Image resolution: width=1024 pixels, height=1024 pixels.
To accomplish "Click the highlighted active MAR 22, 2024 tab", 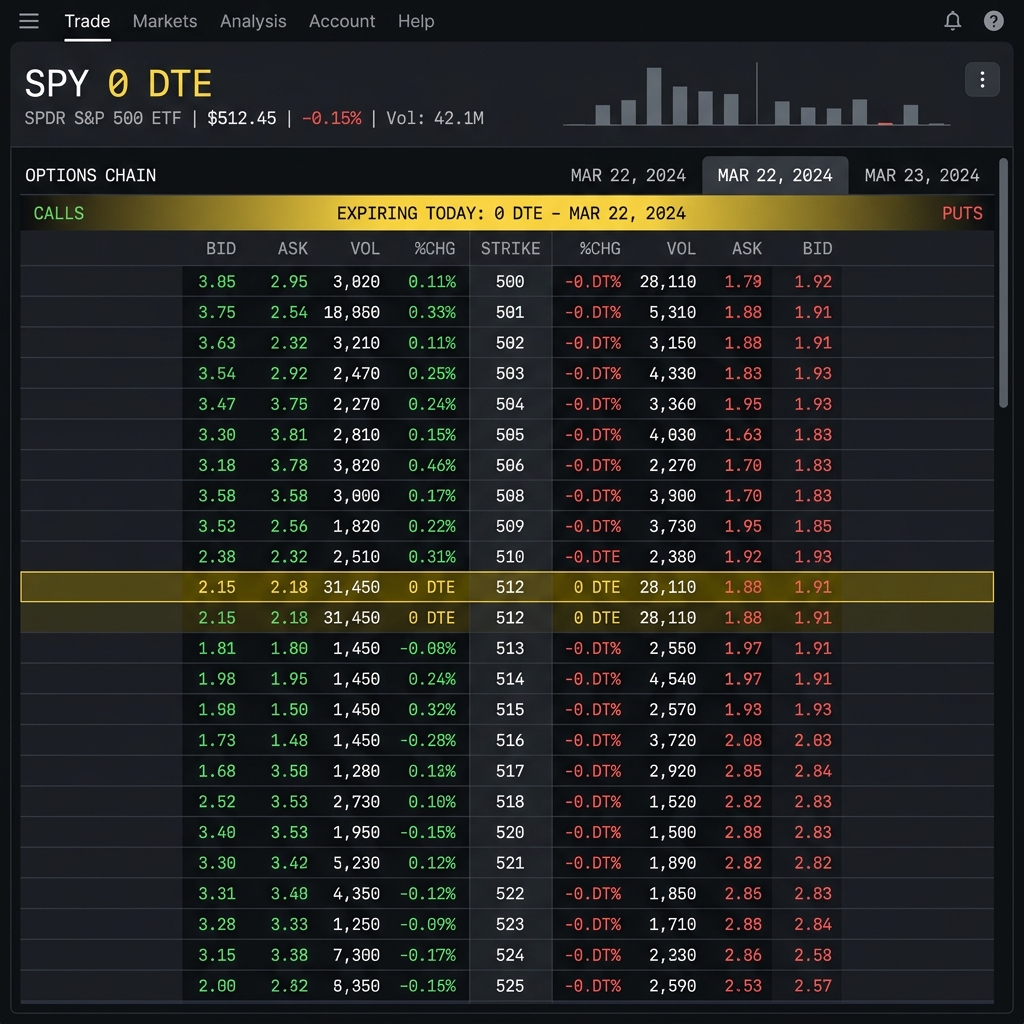I will 775,175.
